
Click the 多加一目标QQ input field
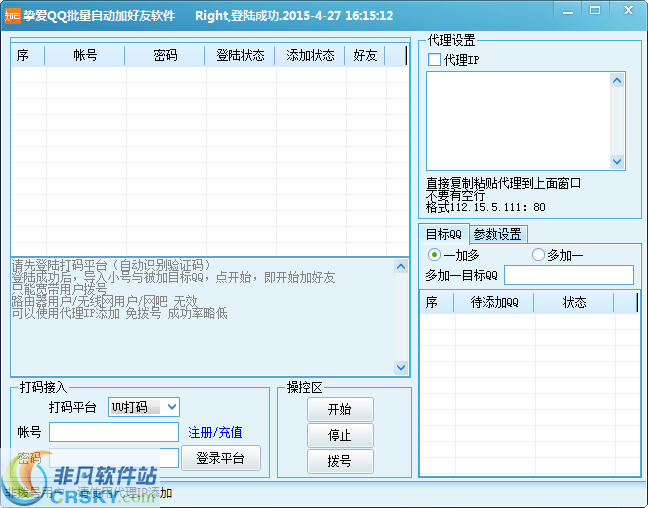[569, 275]
